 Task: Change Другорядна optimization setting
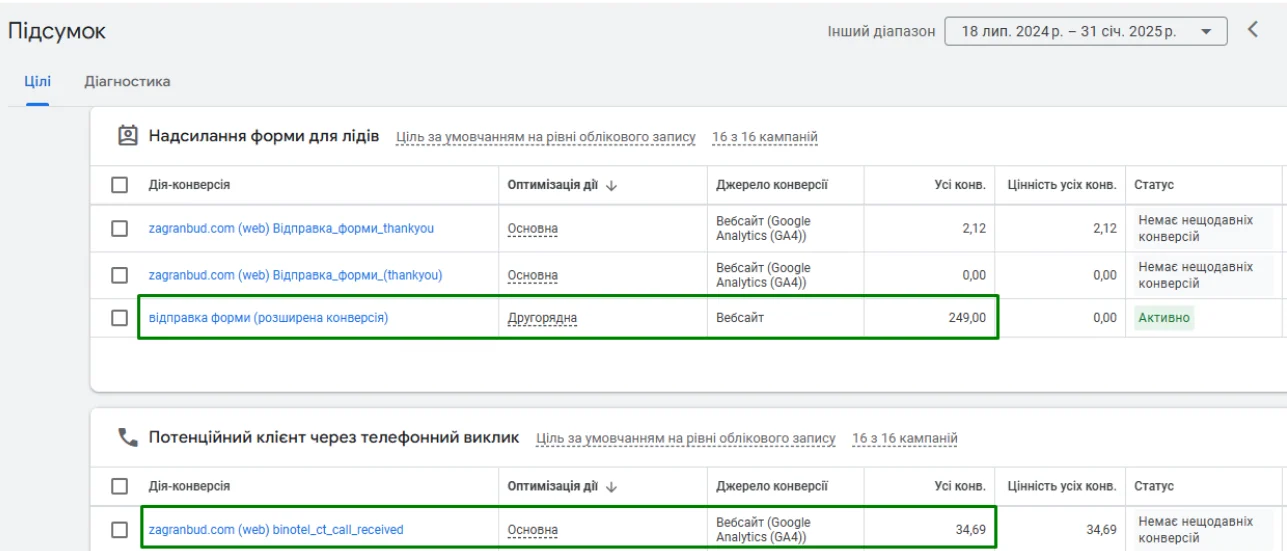[x=542, y=319]
